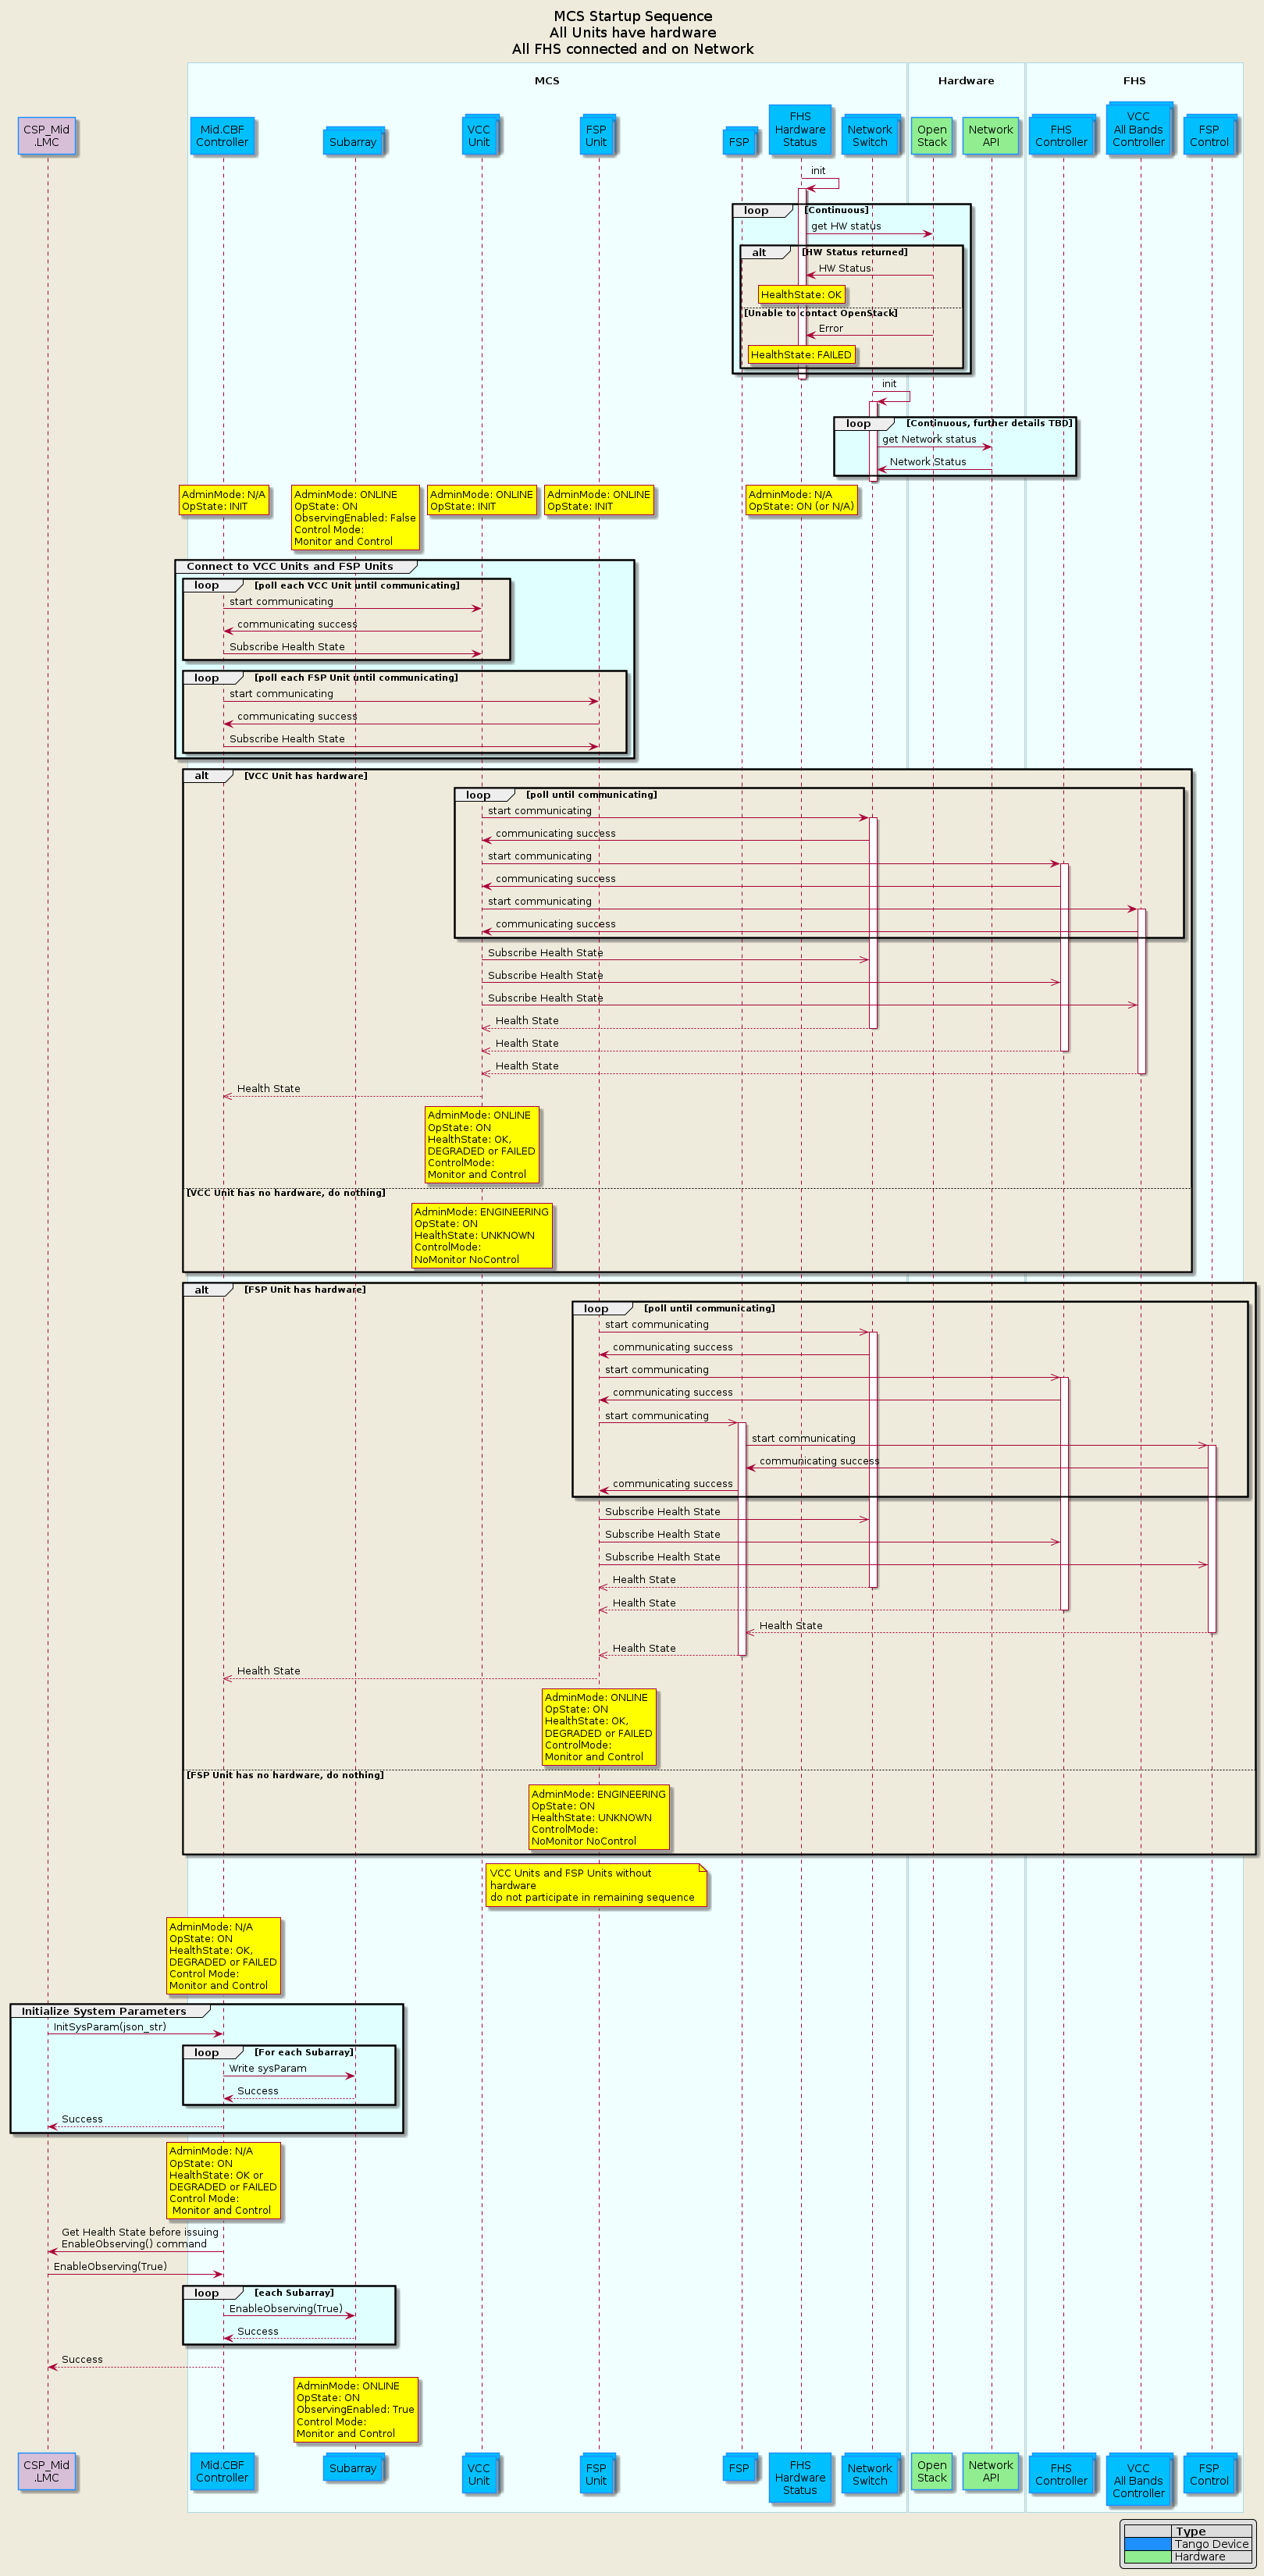1264x2576 pixels.
Task: Click the '[each Subarray]' loop condition
Action: coord(294,2292)
